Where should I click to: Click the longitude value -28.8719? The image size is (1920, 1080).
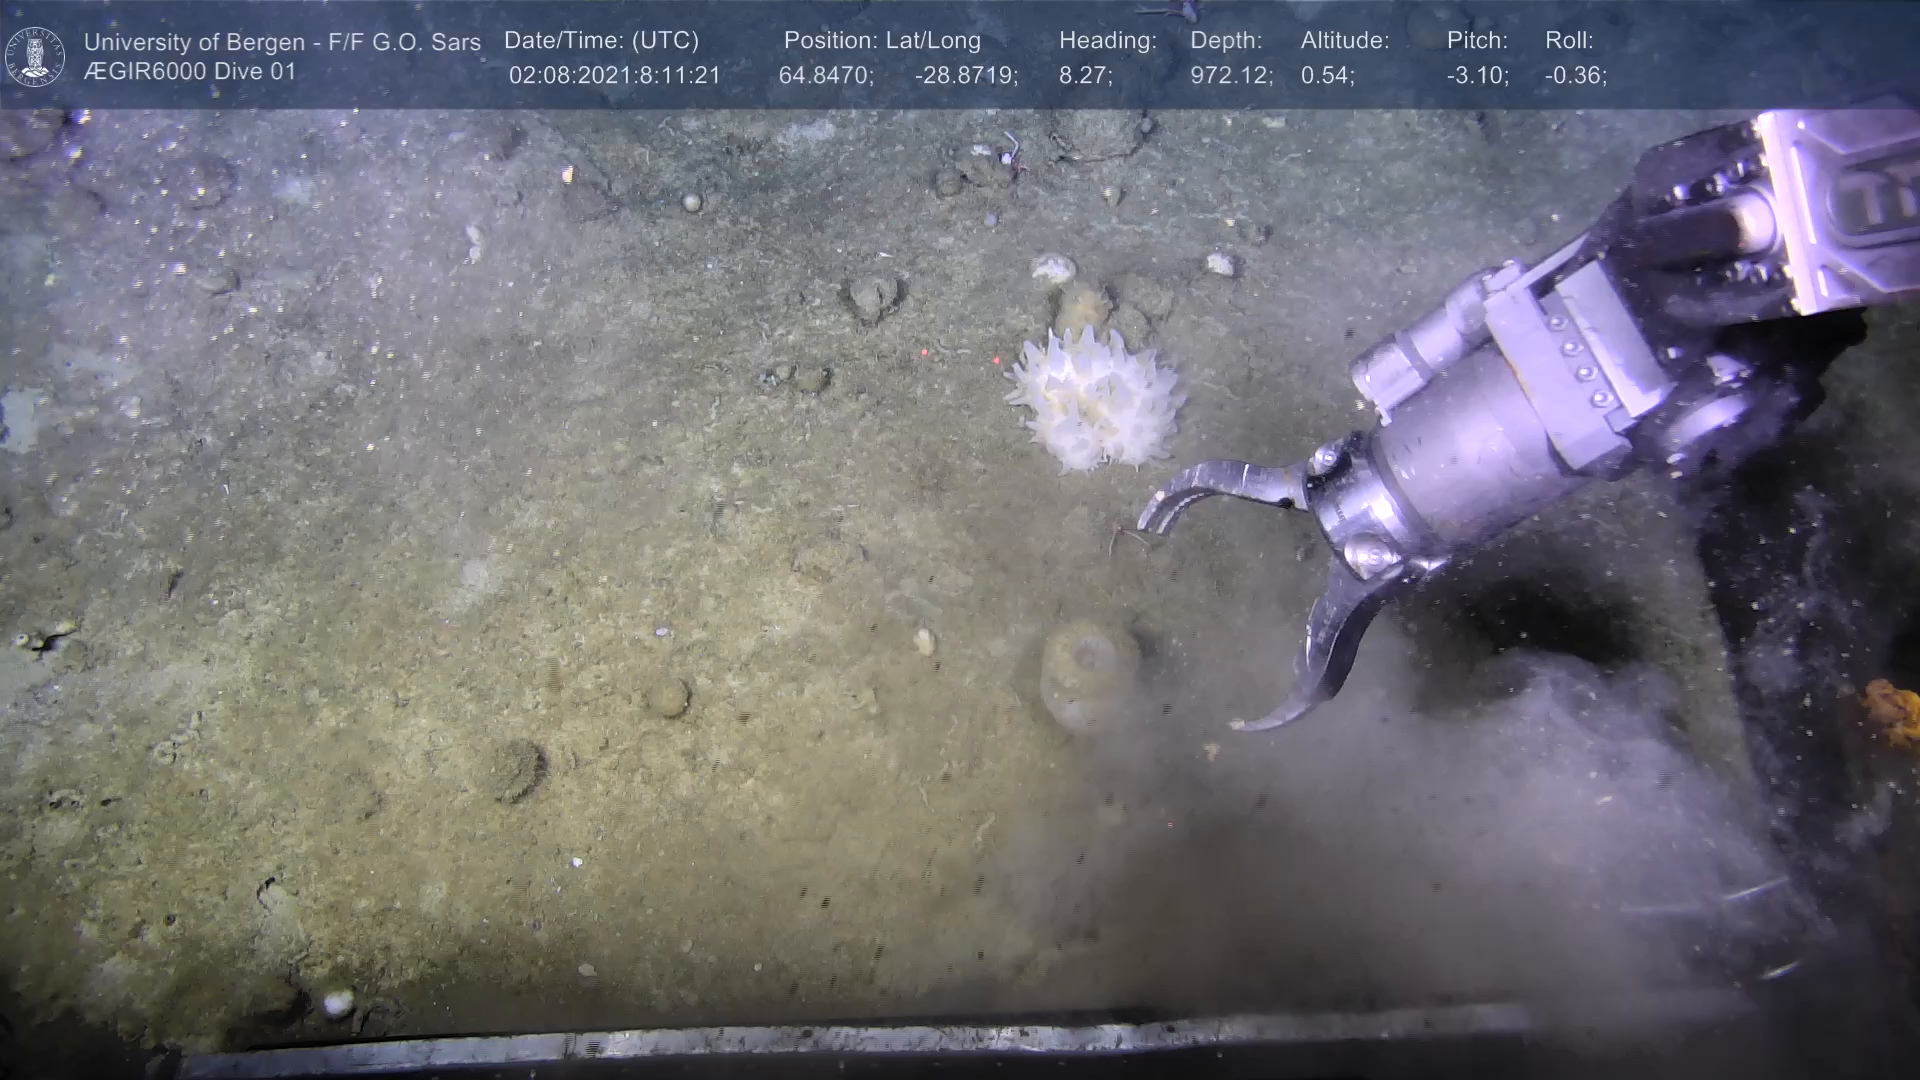[965, 76]
